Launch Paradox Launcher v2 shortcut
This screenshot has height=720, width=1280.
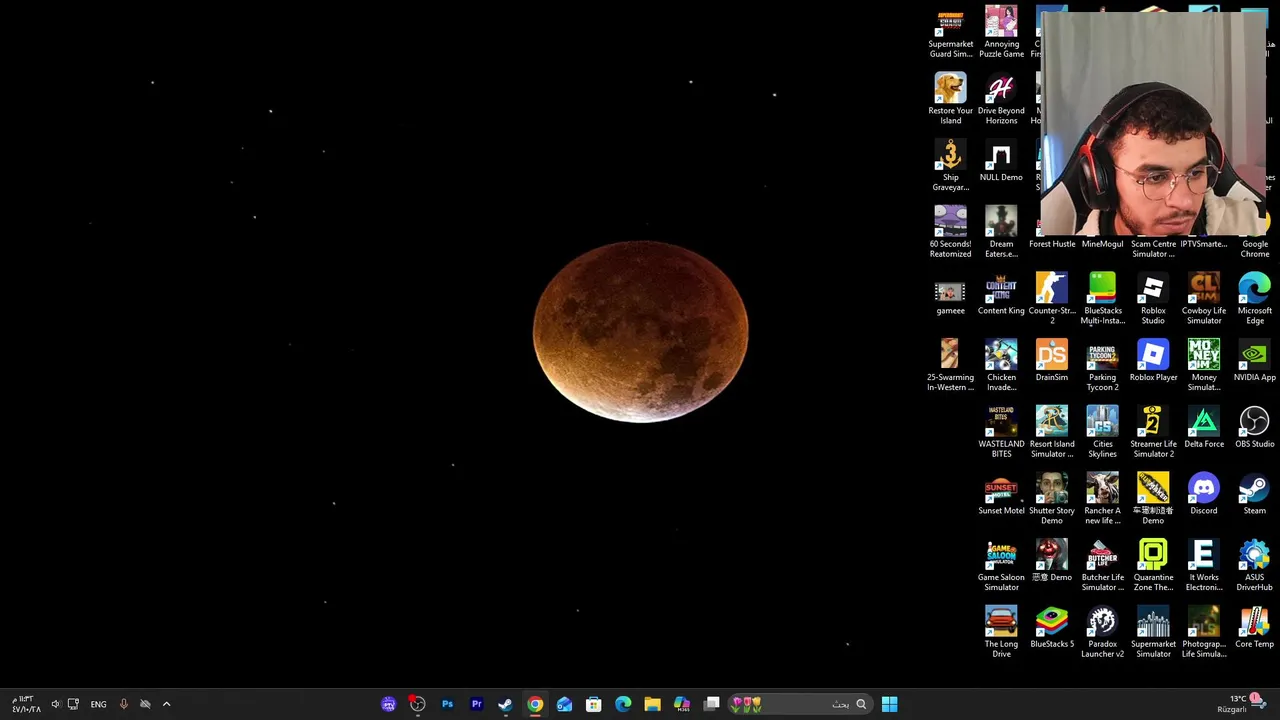tap(1102, 632)
